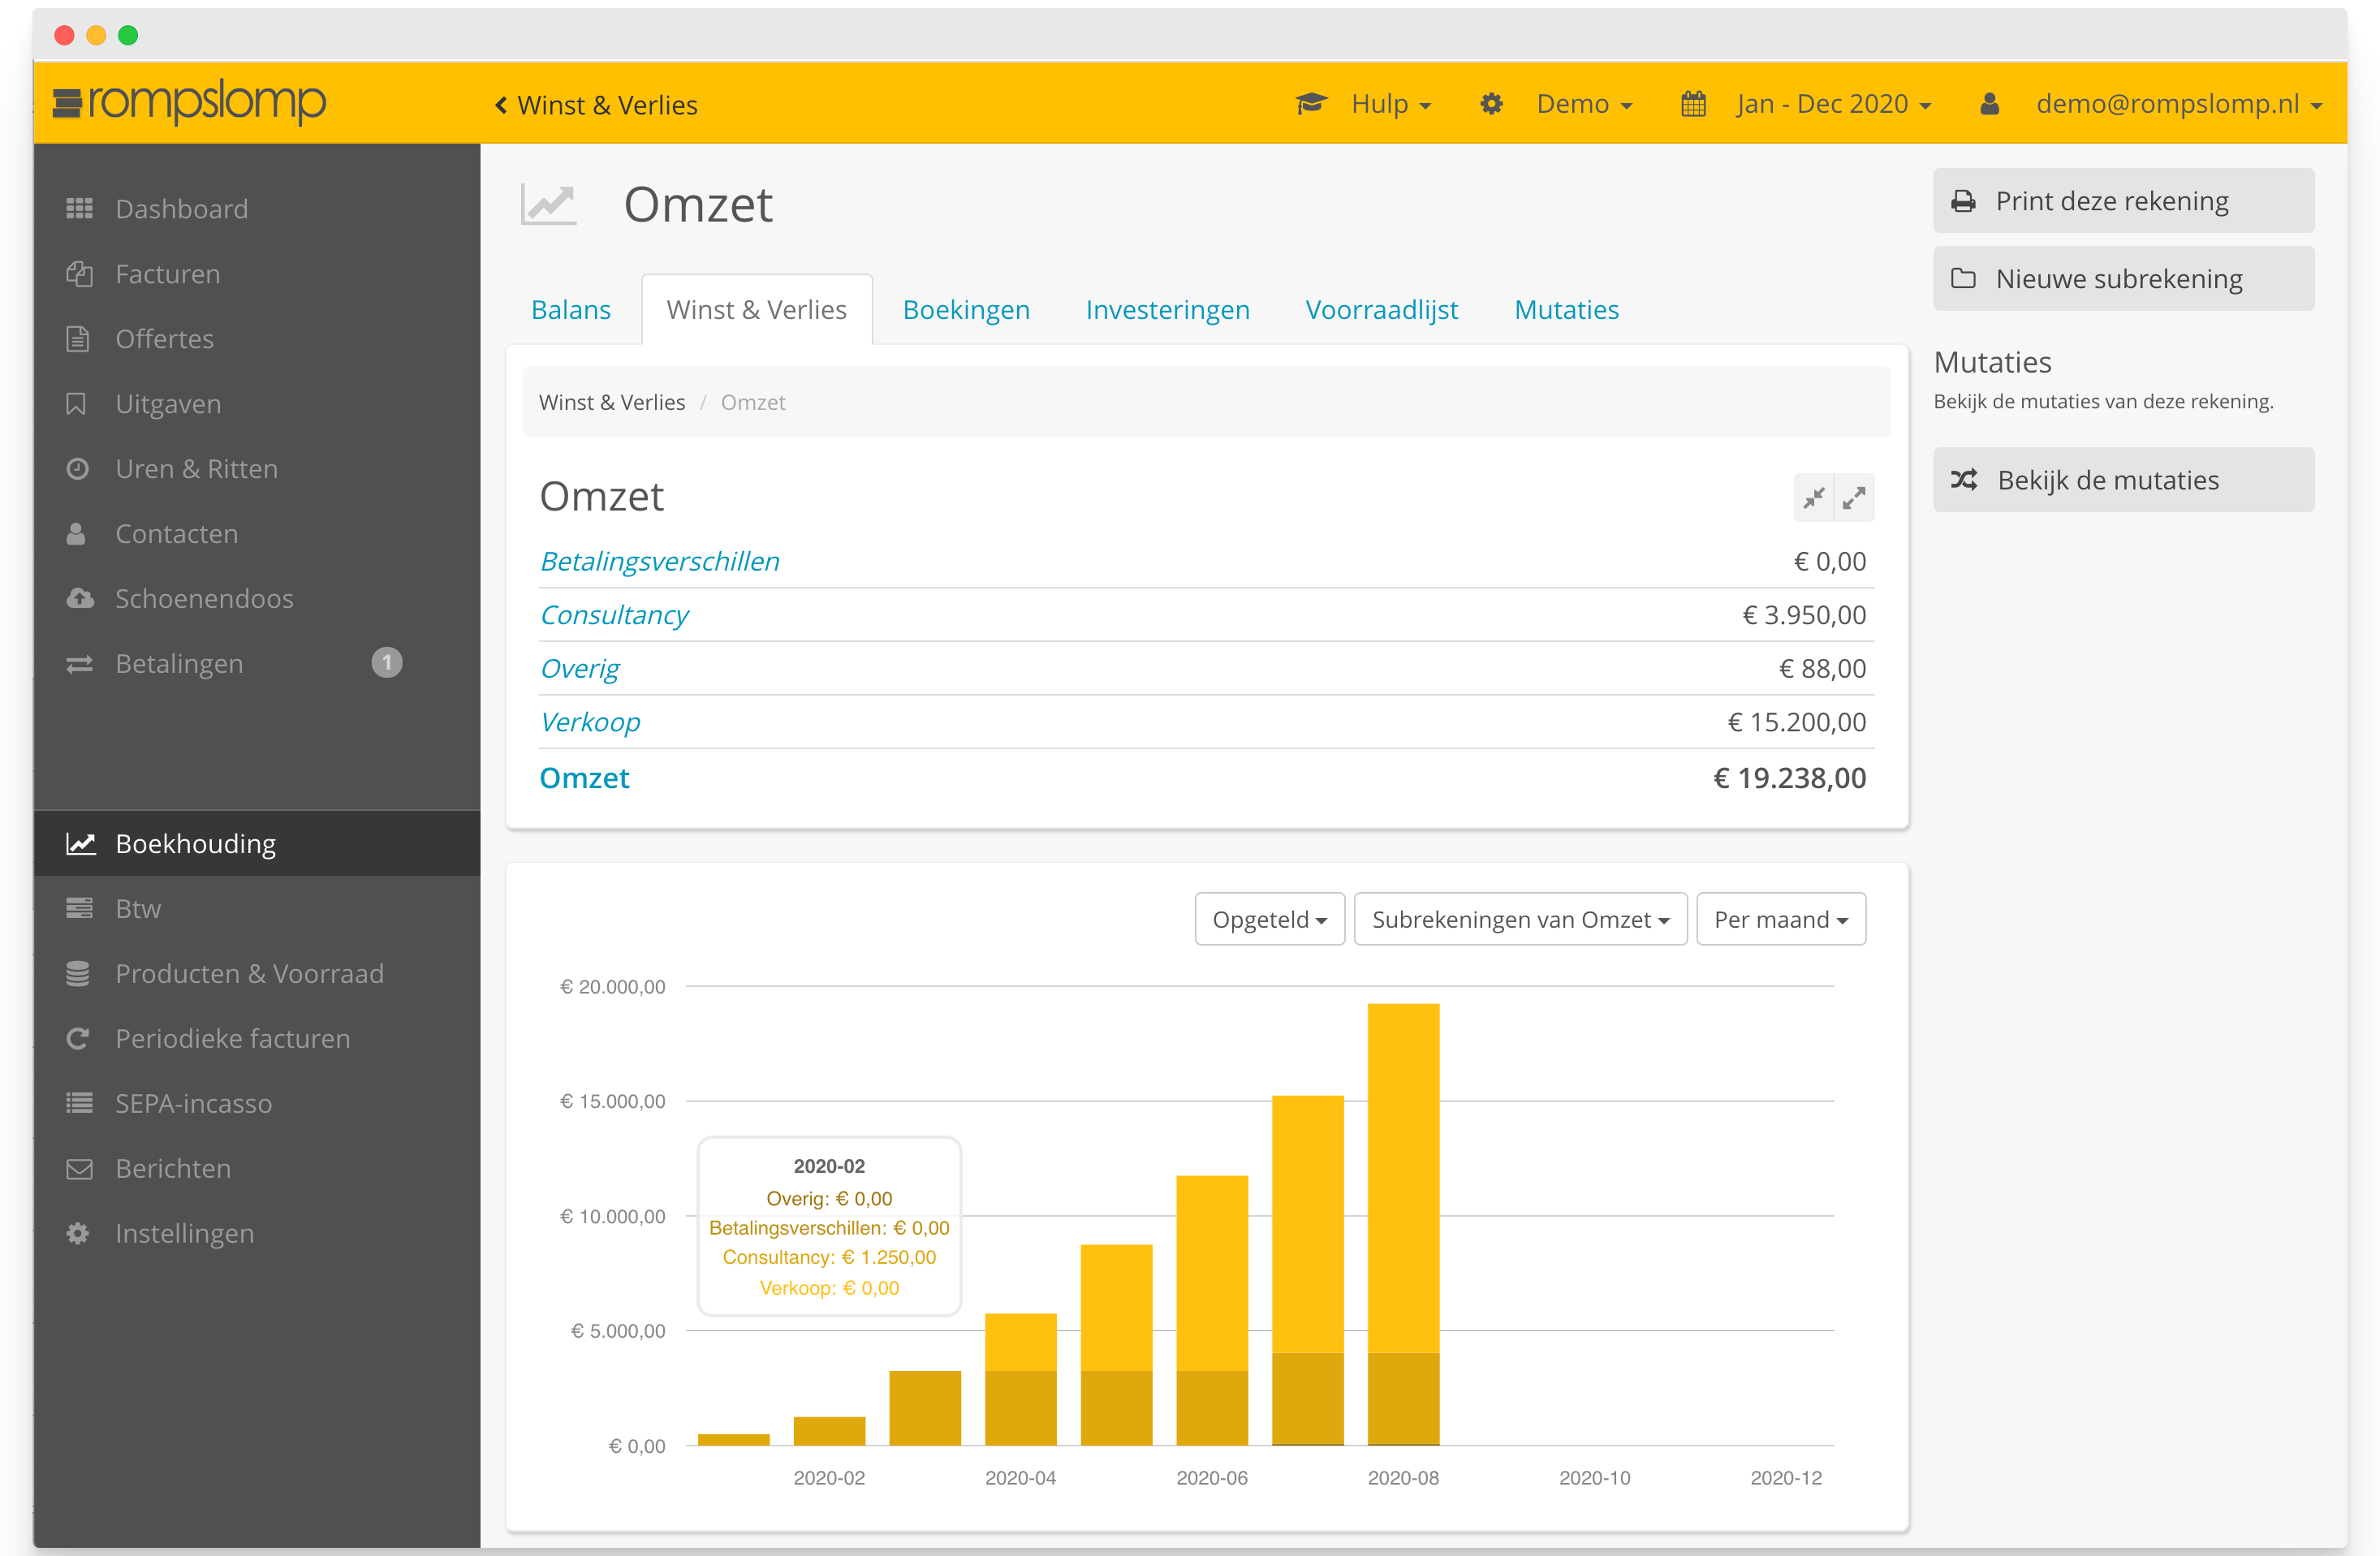The width and height of the screenshot is (2380, 1556).
Task: Switch to the Voorraadlijst tab
Action: pos(1381,310)
